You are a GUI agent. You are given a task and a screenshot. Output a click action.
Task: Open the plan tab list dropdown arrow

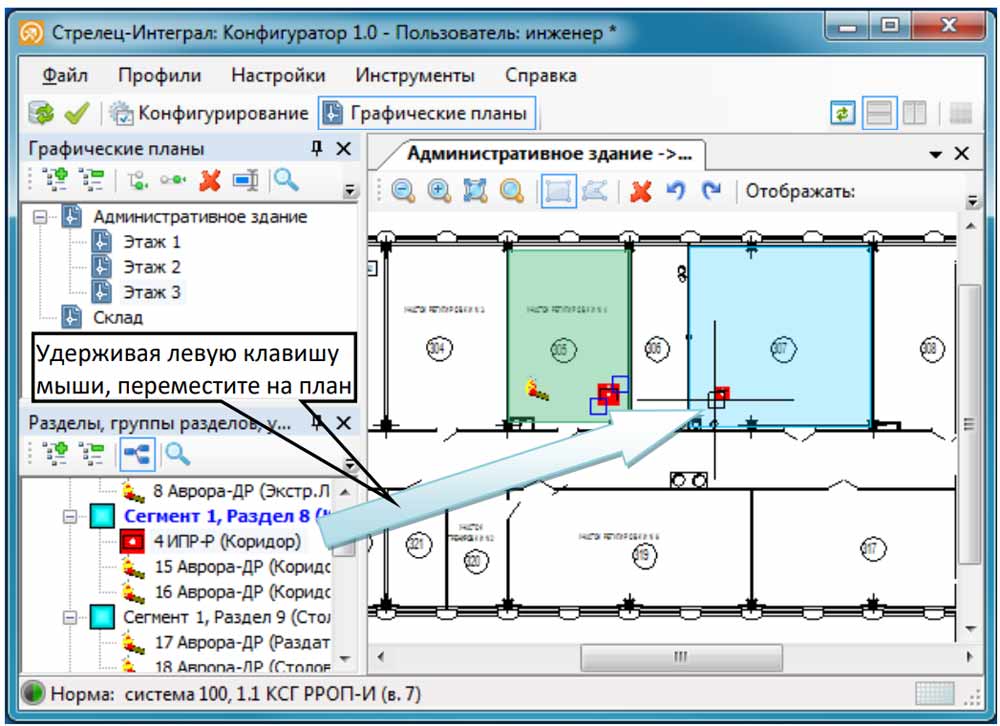pos(936,154)
